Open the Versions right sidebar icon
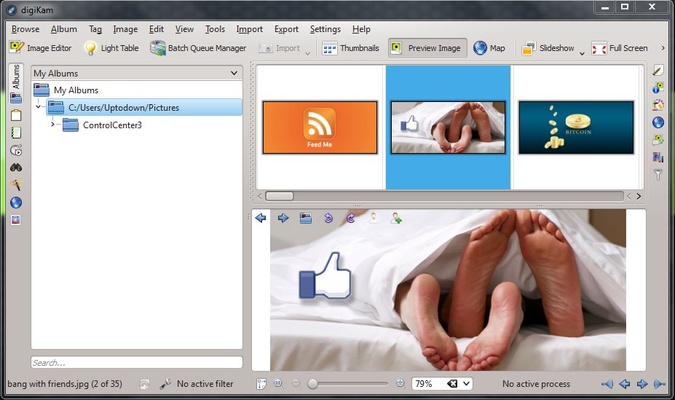 [x=658, y=157]
